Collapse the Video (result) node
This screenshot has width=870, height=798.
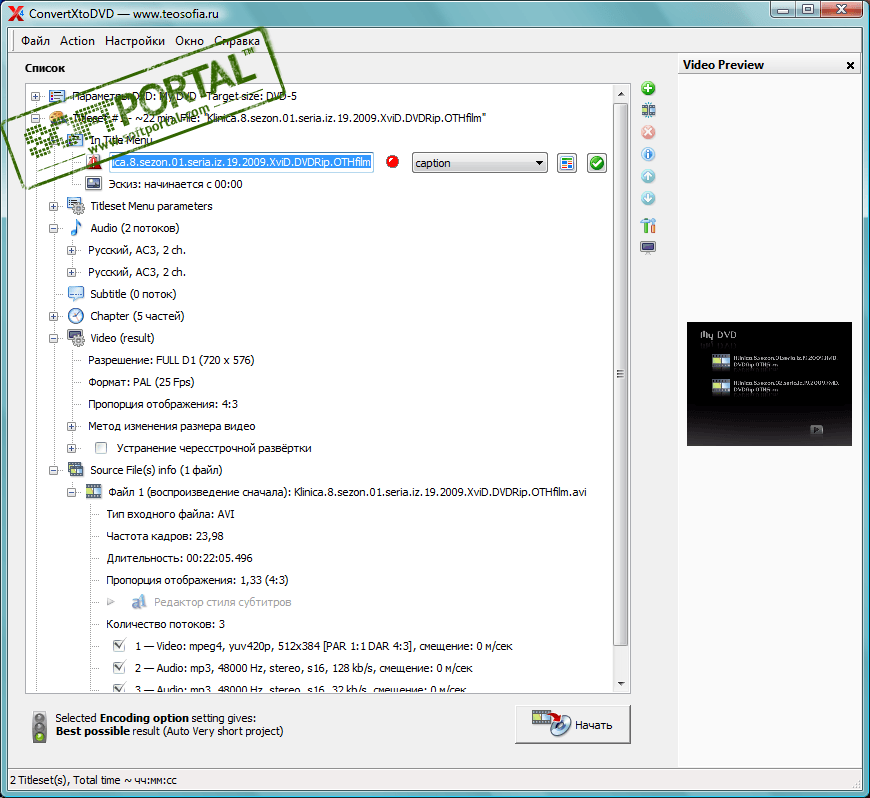[x=53, y=339]
